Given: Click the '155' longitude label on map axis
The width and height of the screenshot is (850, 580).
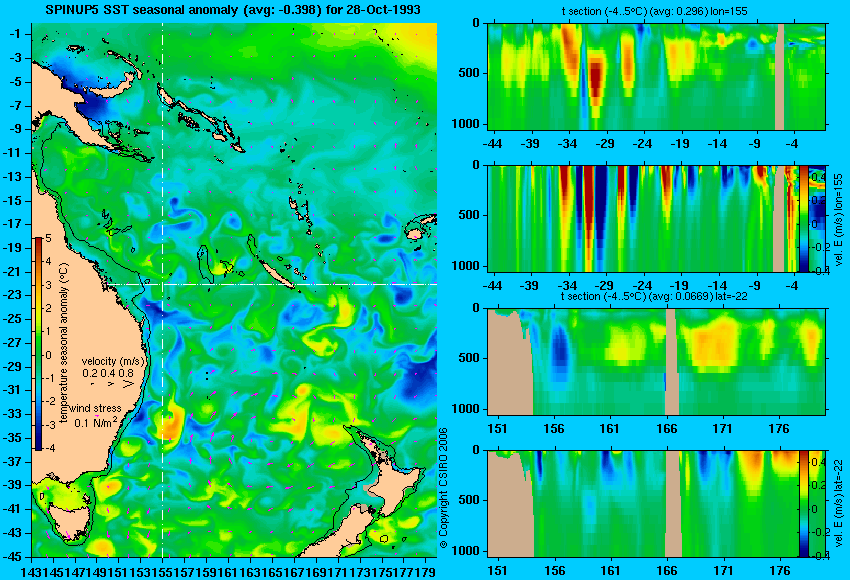Looking at the screenshot, I should pyautogui.click(x=162, y=572).
